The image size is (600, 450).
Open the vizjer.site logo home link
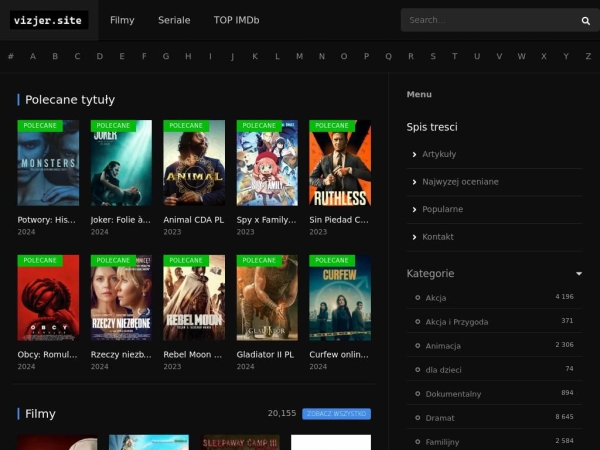point(49,20)
